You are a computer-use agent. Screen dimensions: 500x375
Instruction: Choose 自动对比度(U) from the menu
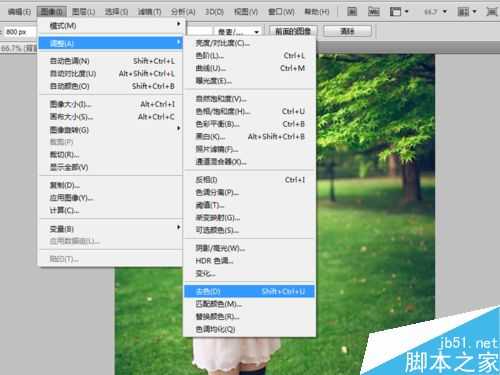(x=110, y=73)
